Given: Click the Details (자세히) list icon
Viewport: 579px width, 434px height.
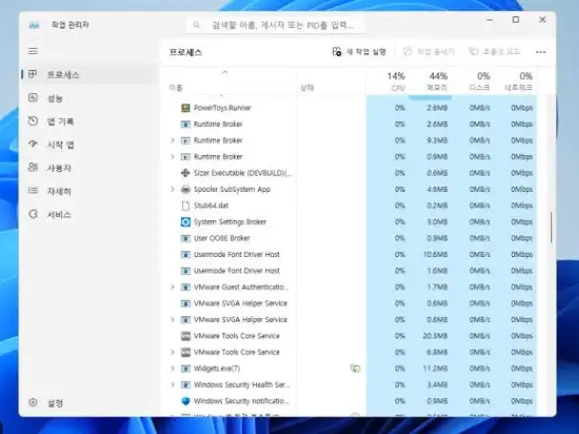Looking at the screenshot, I should coord(33,191).
